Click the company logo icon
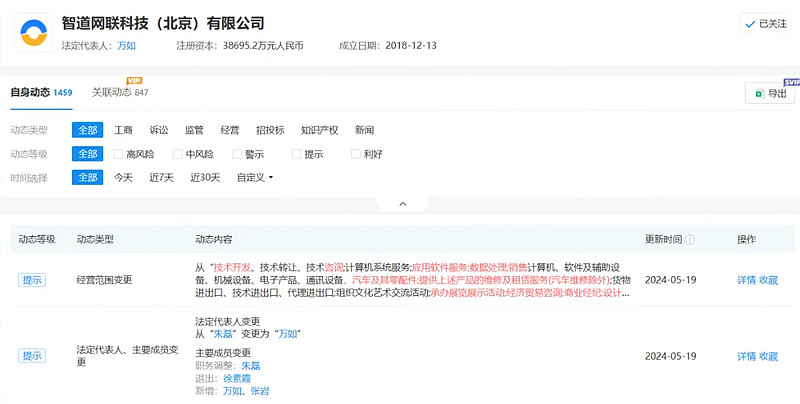Screen dimensions: 800x404 tap(34, 33)
